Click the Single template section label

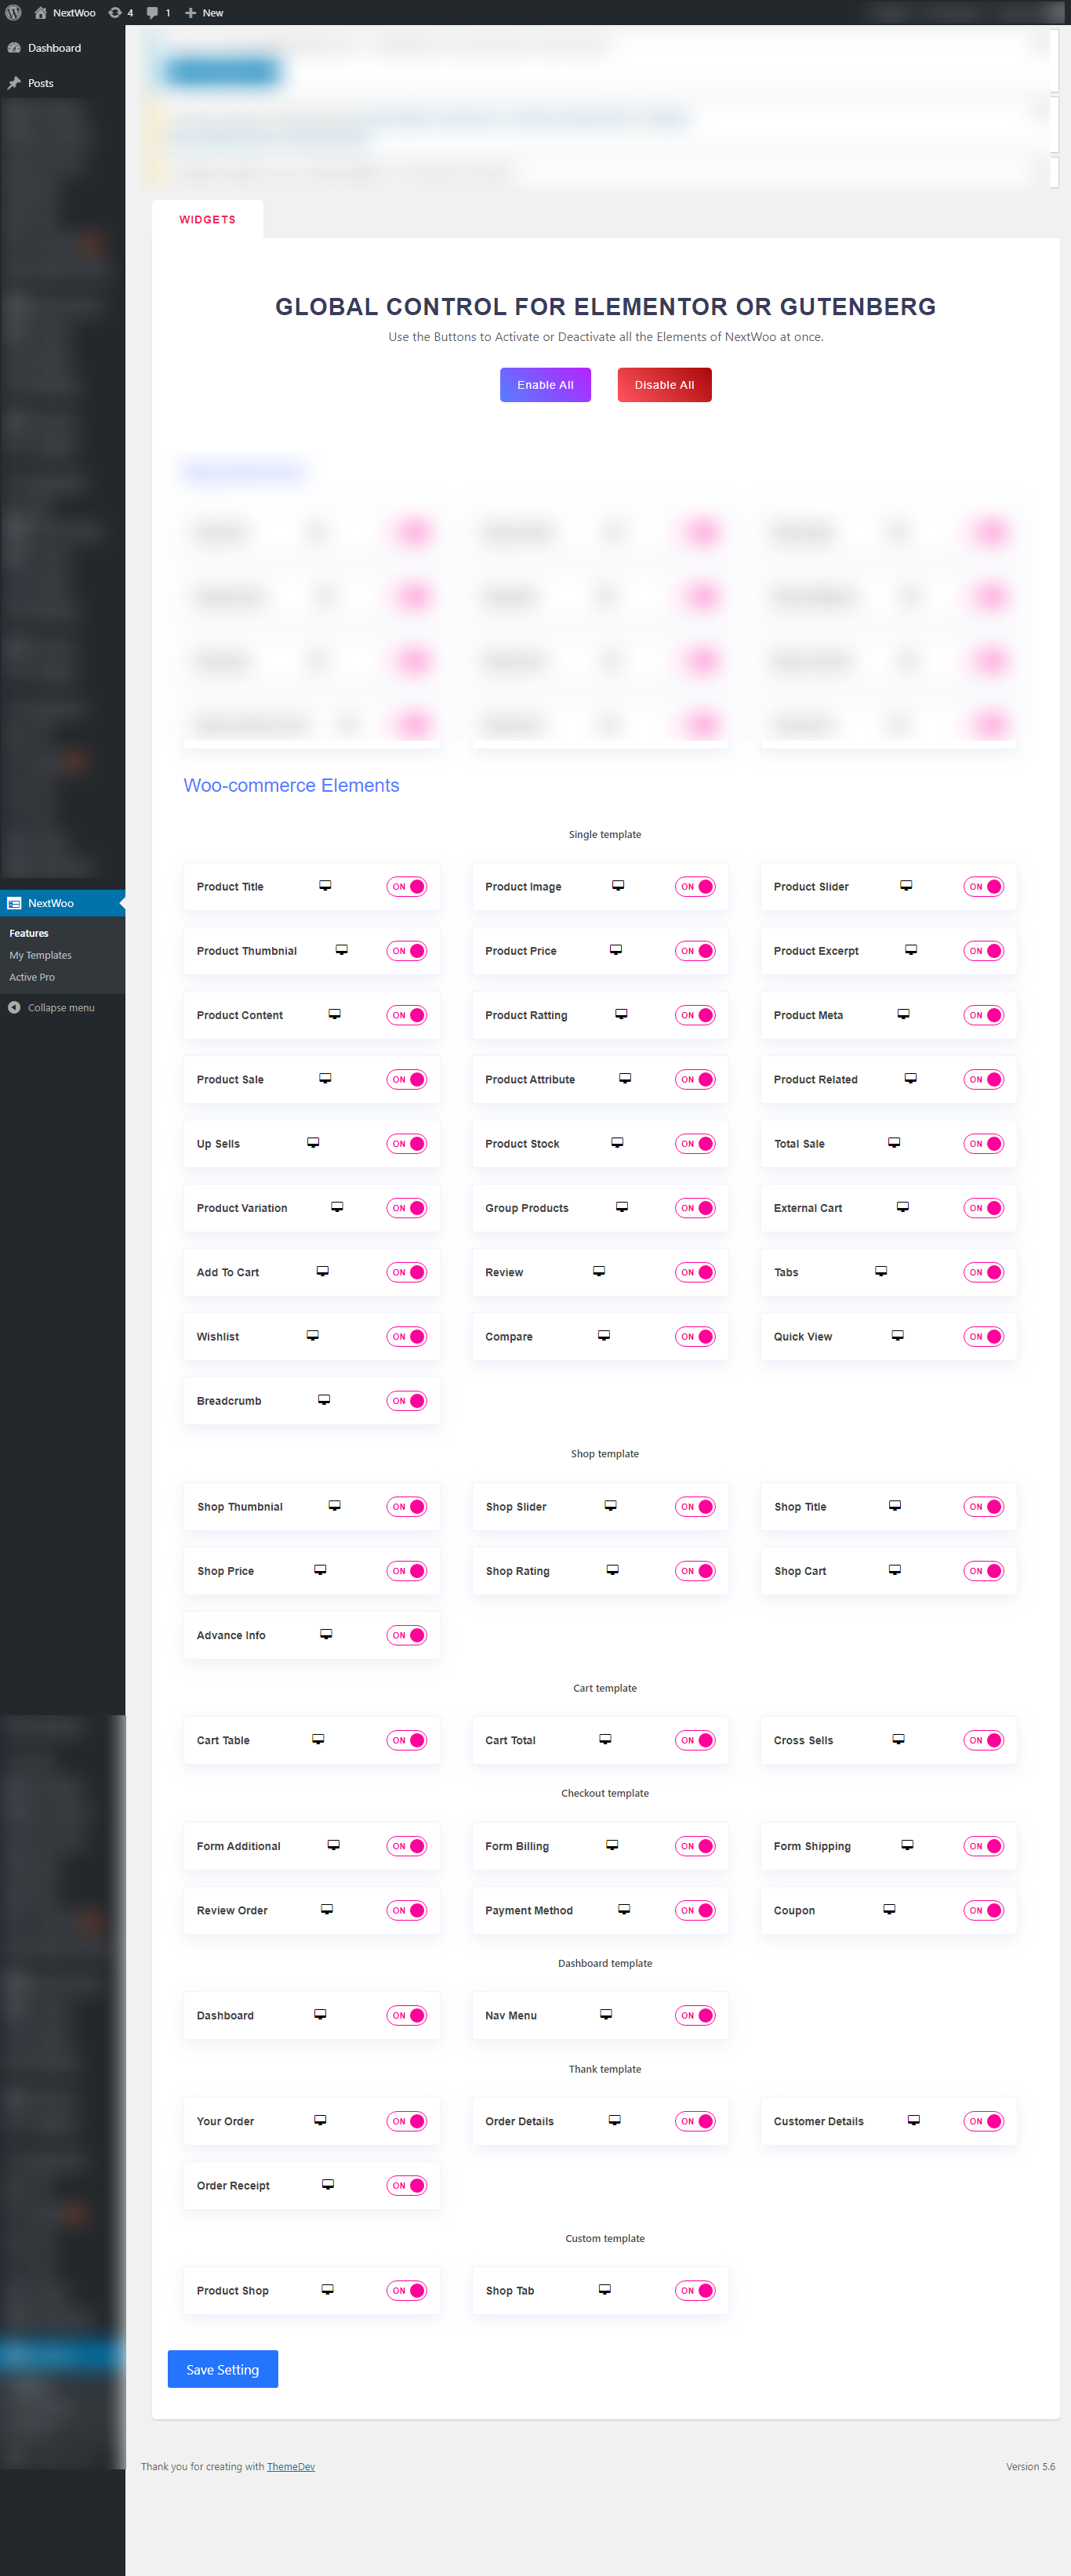pos(605,834)
